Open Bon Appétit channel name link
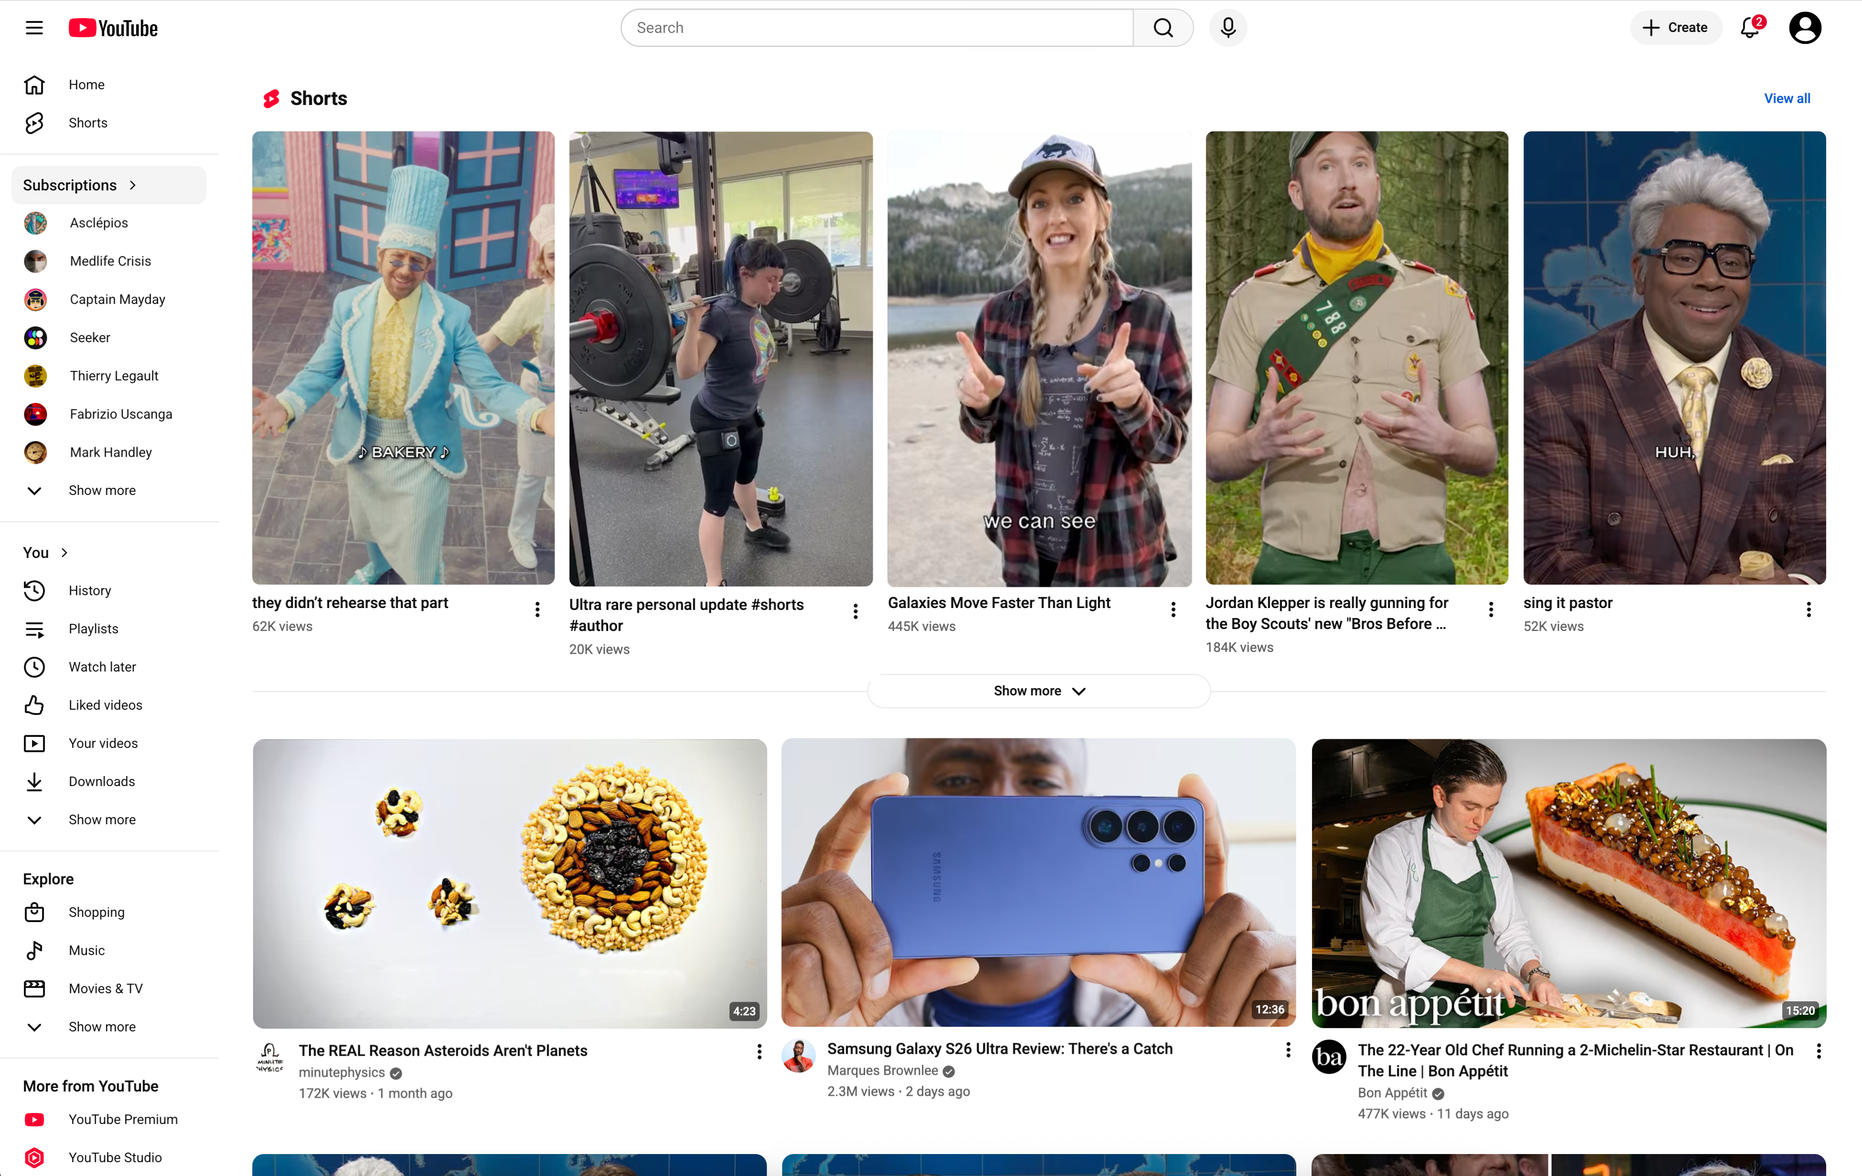 click(x=1392, y=1093)
